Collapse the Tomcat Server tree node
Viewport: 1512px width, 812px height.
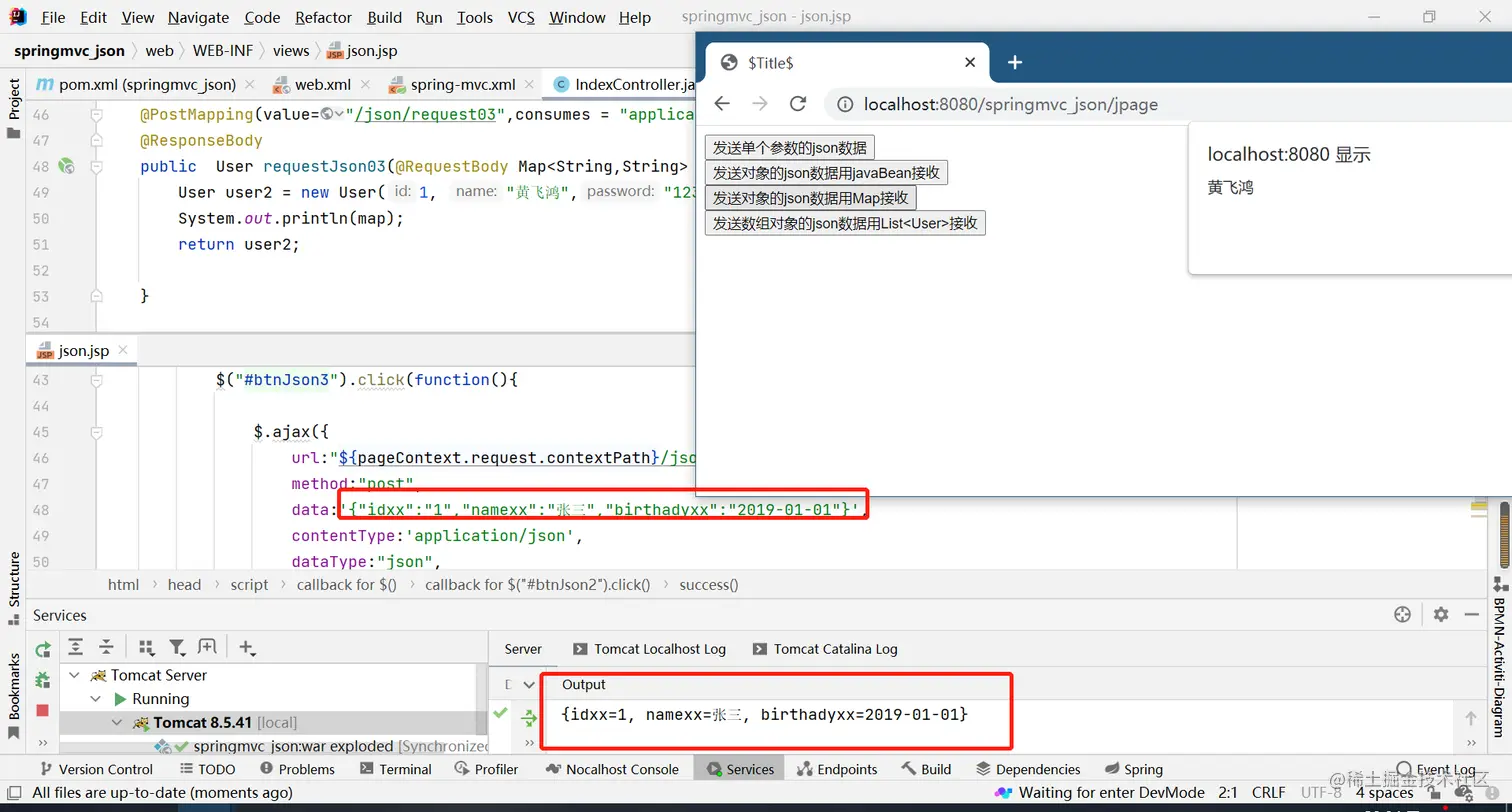[x=74, y=675]
